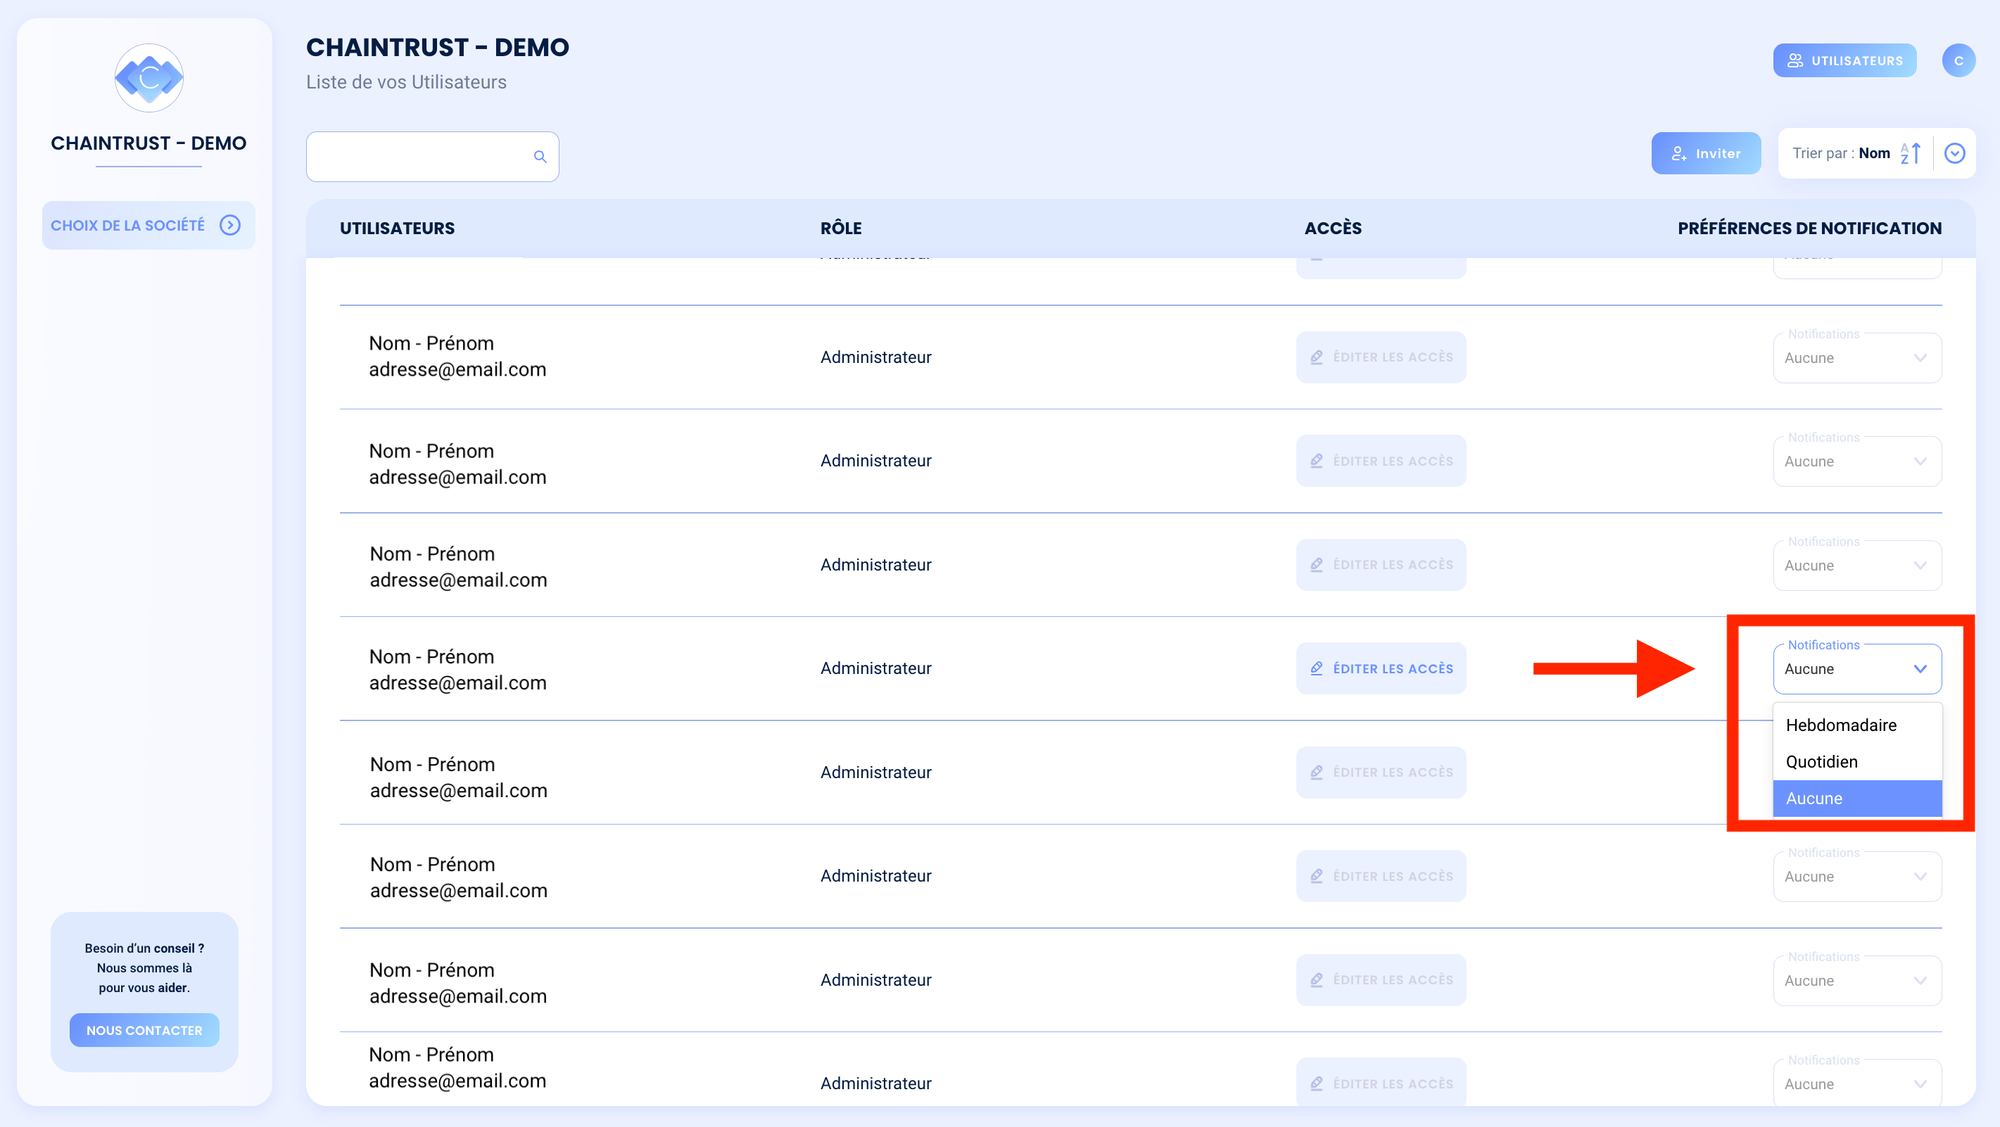The image size is (2000, 1127).
Task: Click the Utilisateurs button in header
Action: coord(1845,61)
